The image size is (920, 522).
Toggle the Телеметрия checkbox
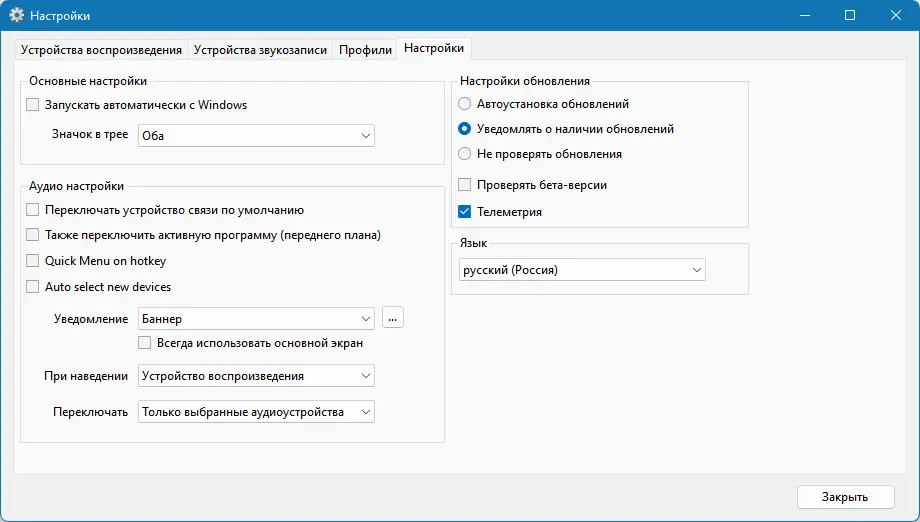[464, 212]
